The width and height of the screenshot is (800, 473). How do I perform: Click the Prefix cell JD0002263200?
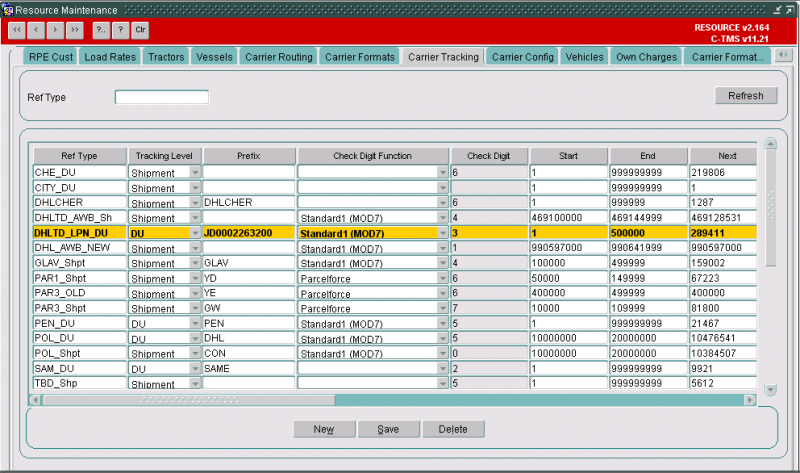(x=249, y=233)
